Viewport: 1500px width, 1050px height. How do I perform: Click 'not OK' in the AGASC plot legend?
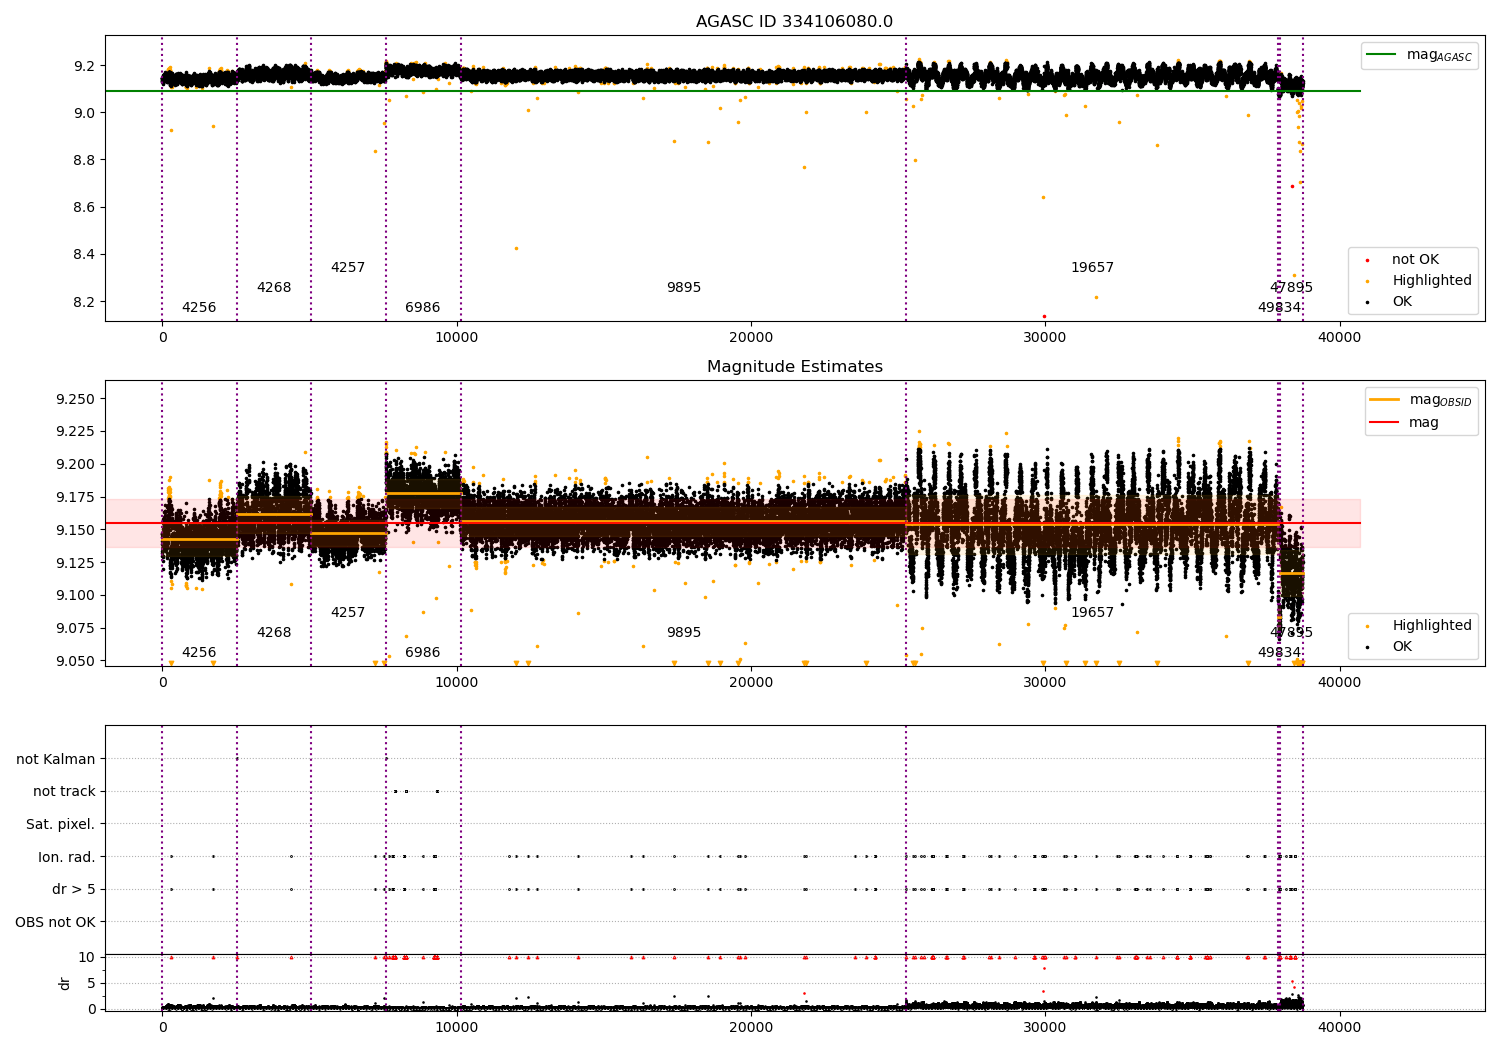coord(1415,260)
